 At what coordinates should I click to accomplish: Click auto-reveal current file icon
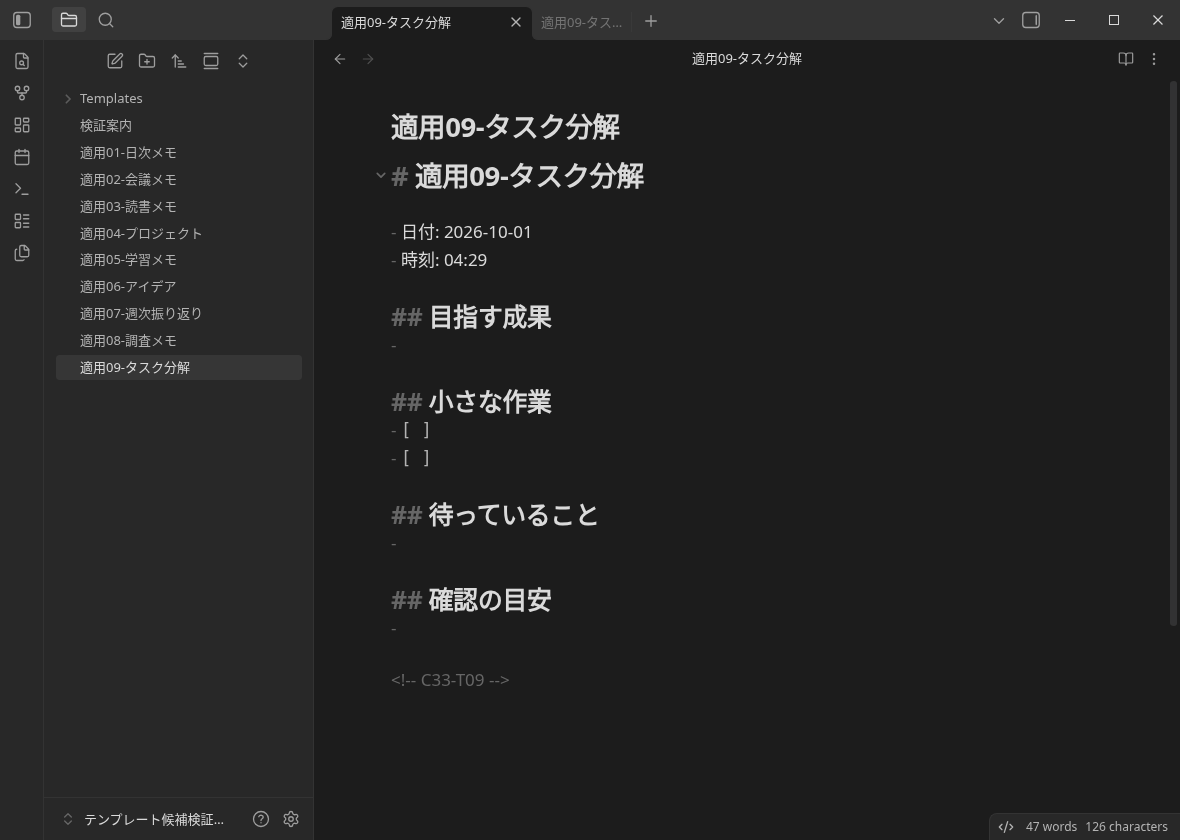[x=211, y=61]
